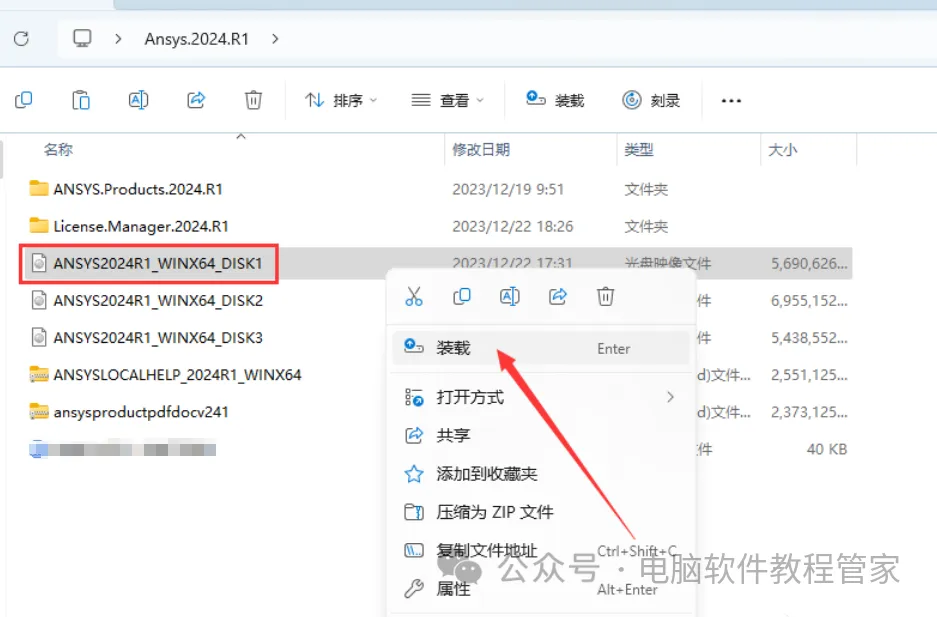Select the License.Manager.2024.R1 folder
Viewport: 937px width, 617px height.
pos(140,226)
